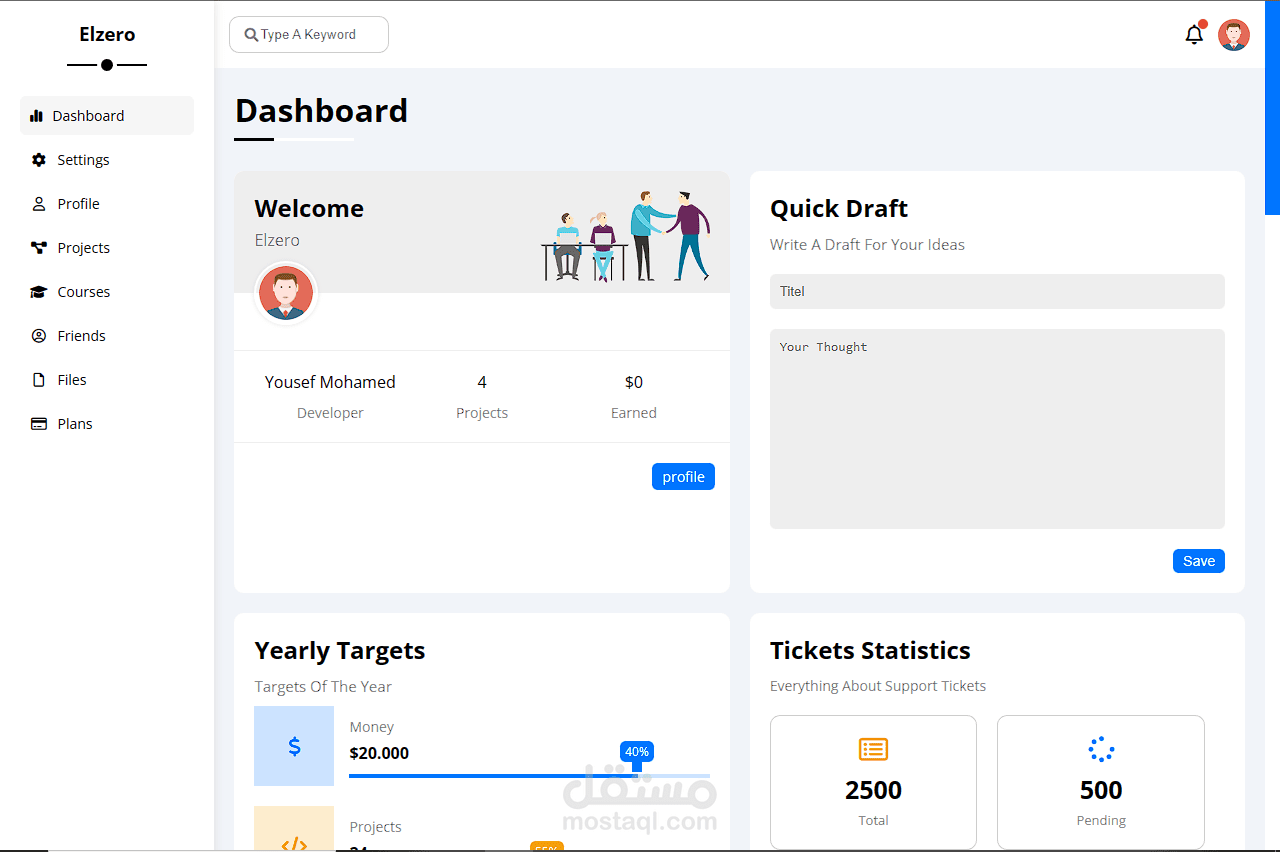Screen dimensions: 1280x852
Task: Click the dollar sign icon beside Money target
Action: (294, 746)
